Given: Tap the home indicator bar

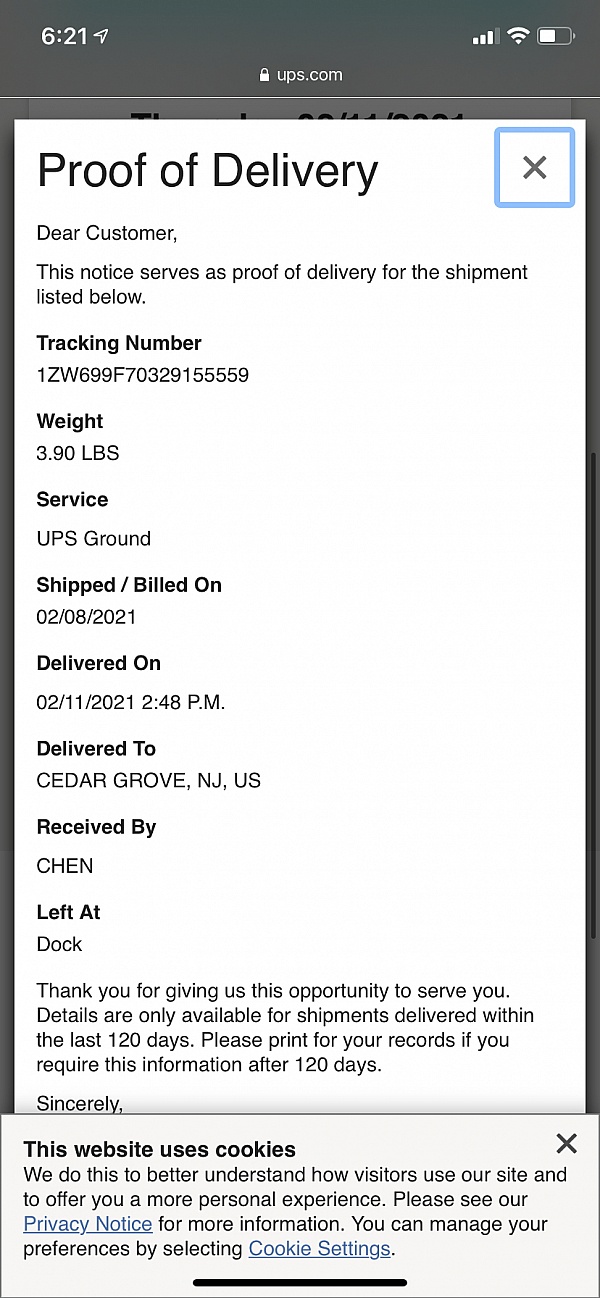Looking at the screenshot, I should pos(300,1282).
